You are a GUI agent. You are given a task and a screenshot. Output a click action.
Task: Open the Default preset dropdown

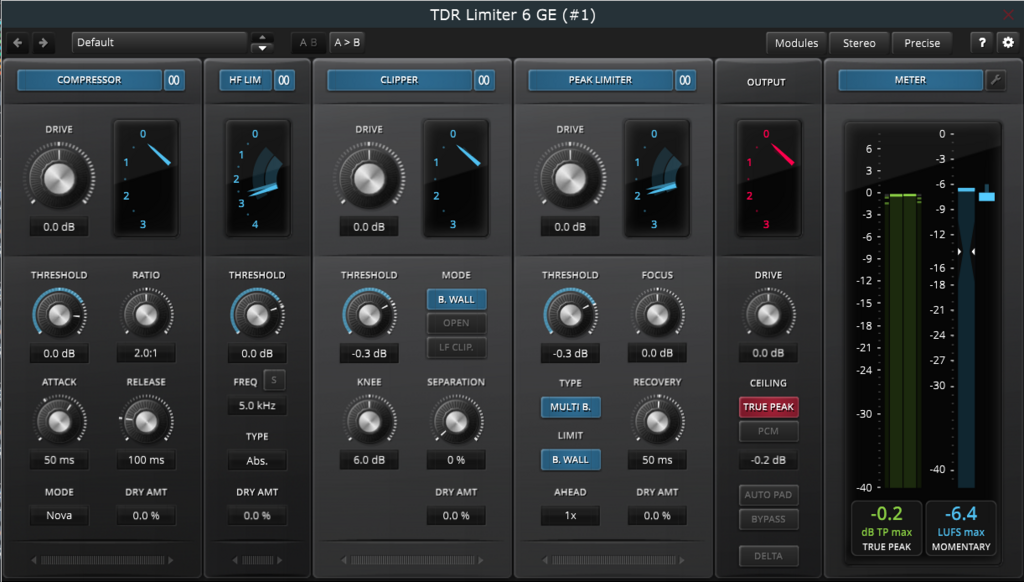click(x=159, y=42)
